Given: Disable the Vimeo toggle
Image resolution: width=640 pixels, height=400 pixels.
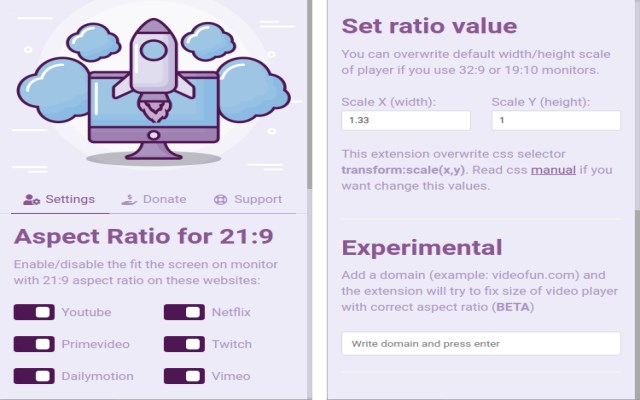Looking at the screenshot, I should tap(184, 376).
